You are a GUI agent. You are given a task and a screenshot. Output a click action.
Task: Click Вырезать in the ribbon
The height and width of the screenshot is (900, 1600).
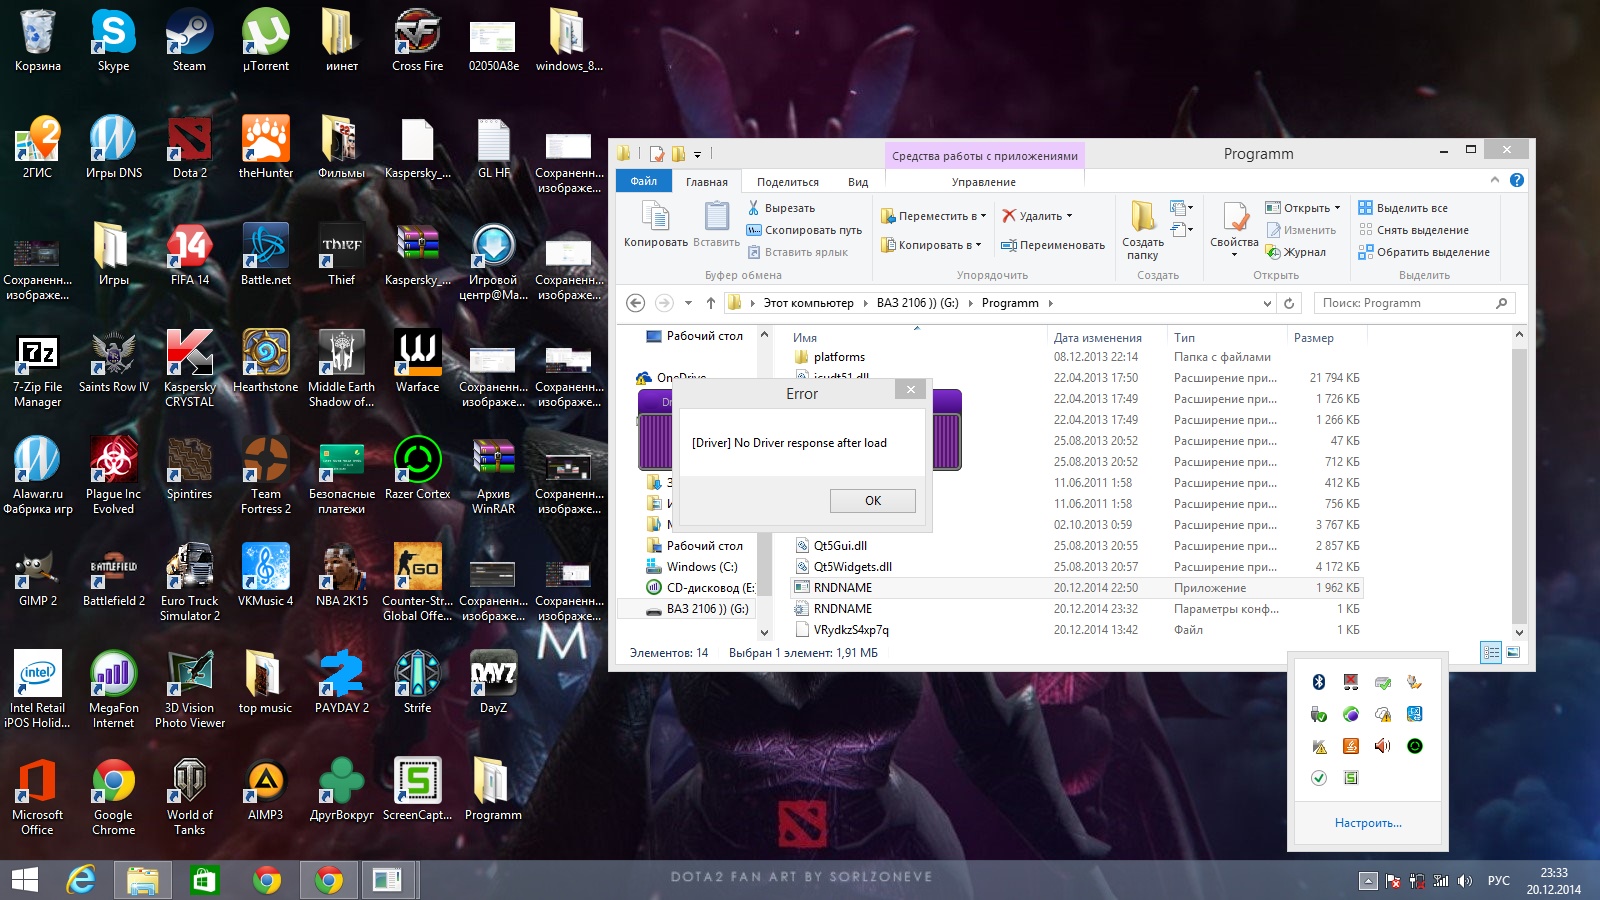click(781, 208)
